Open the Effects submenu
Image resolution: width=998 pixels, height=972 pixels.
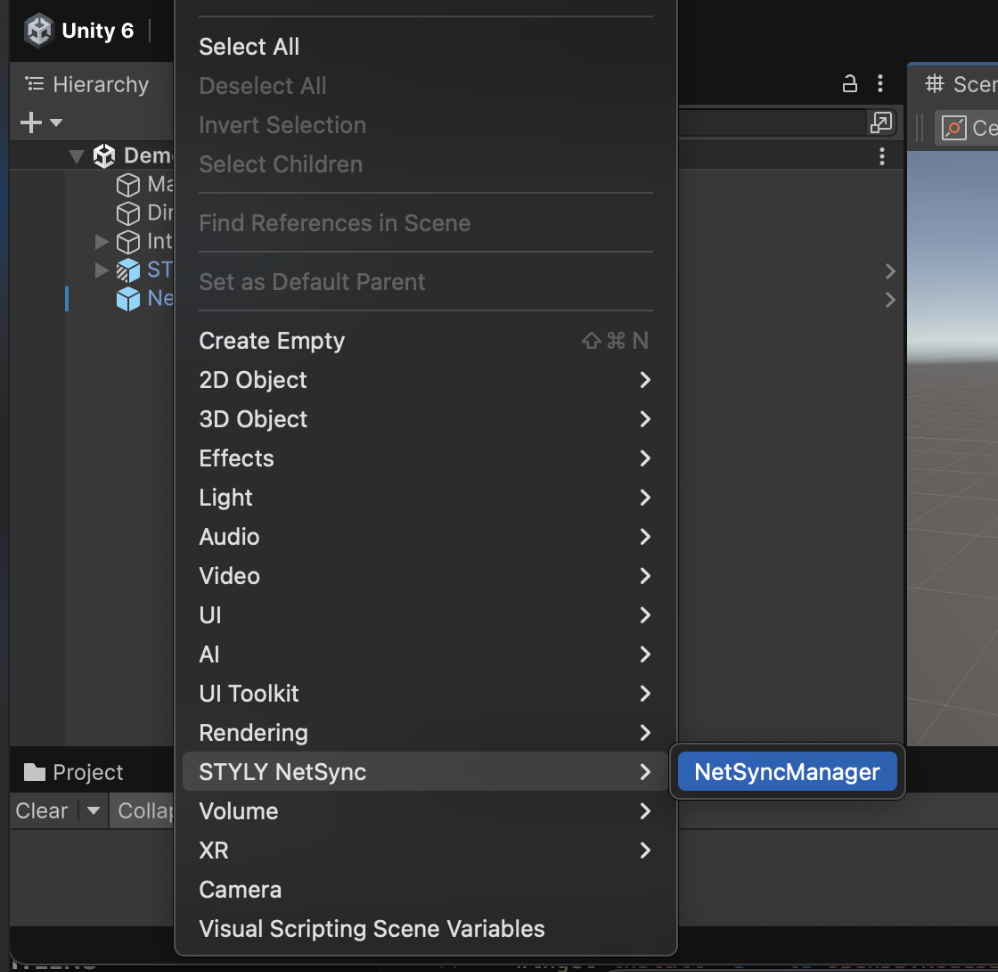point(425,458)
